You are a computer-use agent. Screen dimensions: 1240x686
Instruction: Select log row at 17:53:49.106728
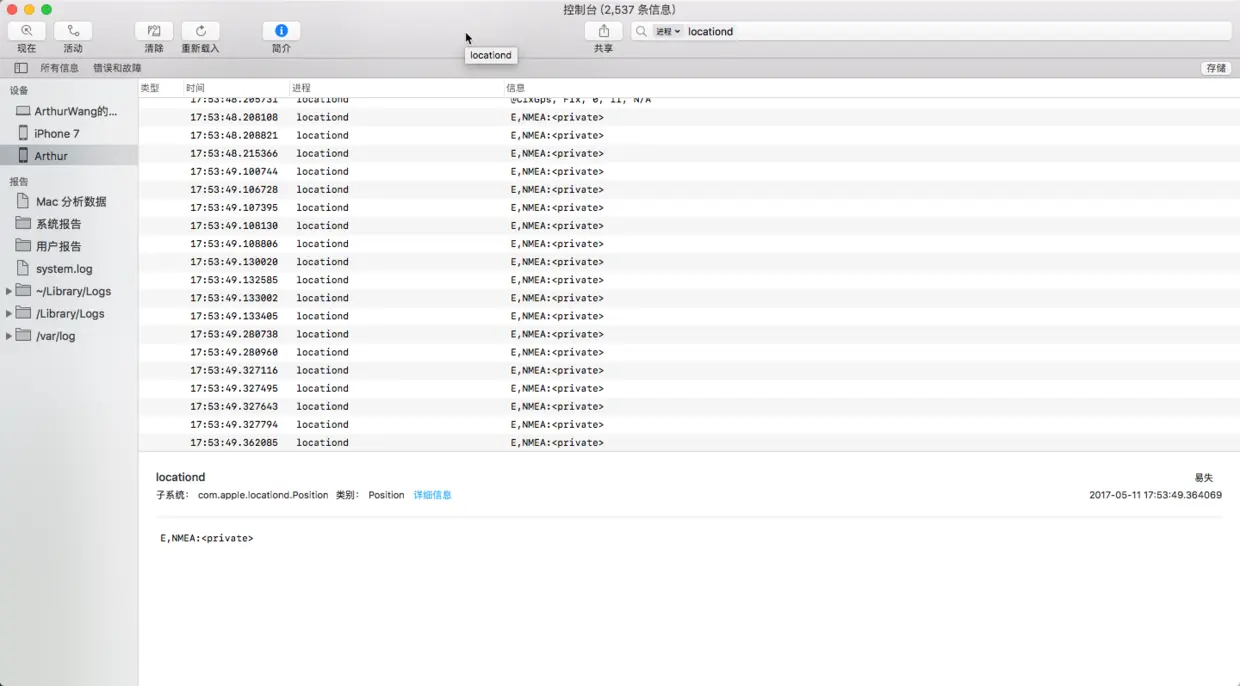689,189
